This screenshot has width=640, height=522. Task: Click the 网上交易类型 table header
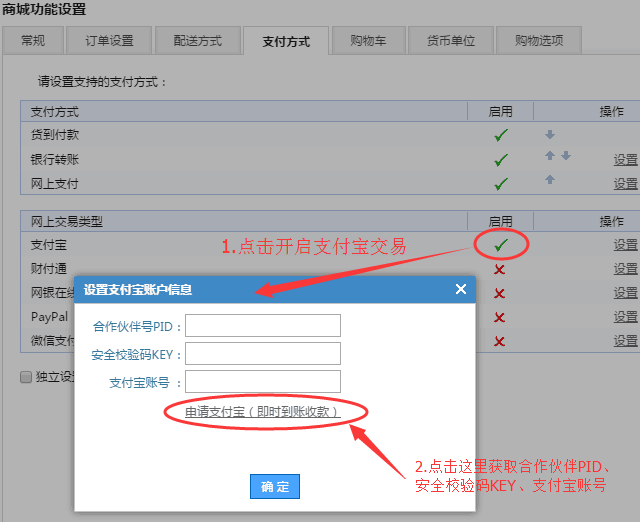click(67, 222)
